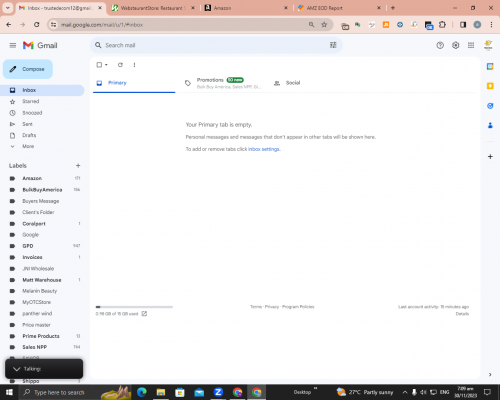Hide the side panel arrow

pos(490,374)
